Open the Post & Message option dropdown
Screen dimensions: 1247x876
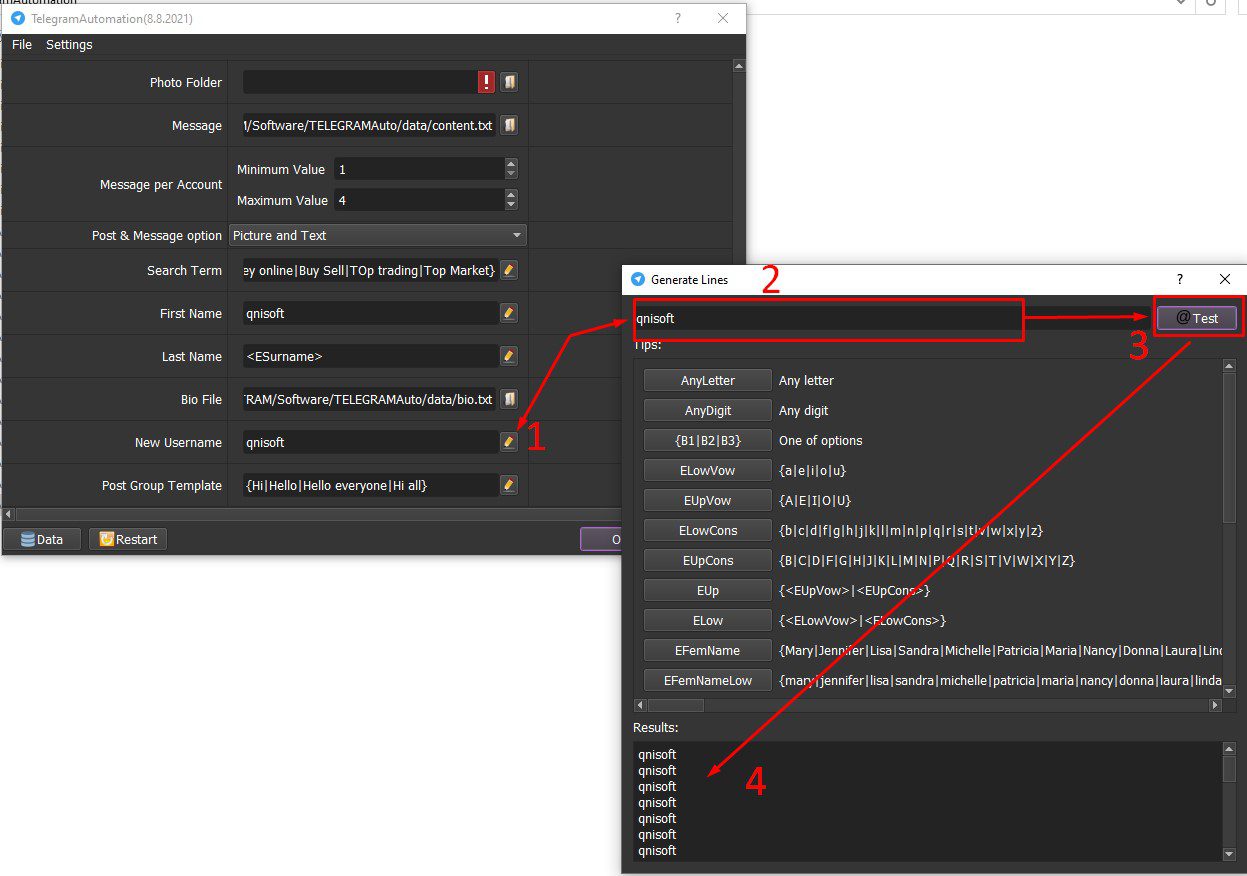click(378, 235)
